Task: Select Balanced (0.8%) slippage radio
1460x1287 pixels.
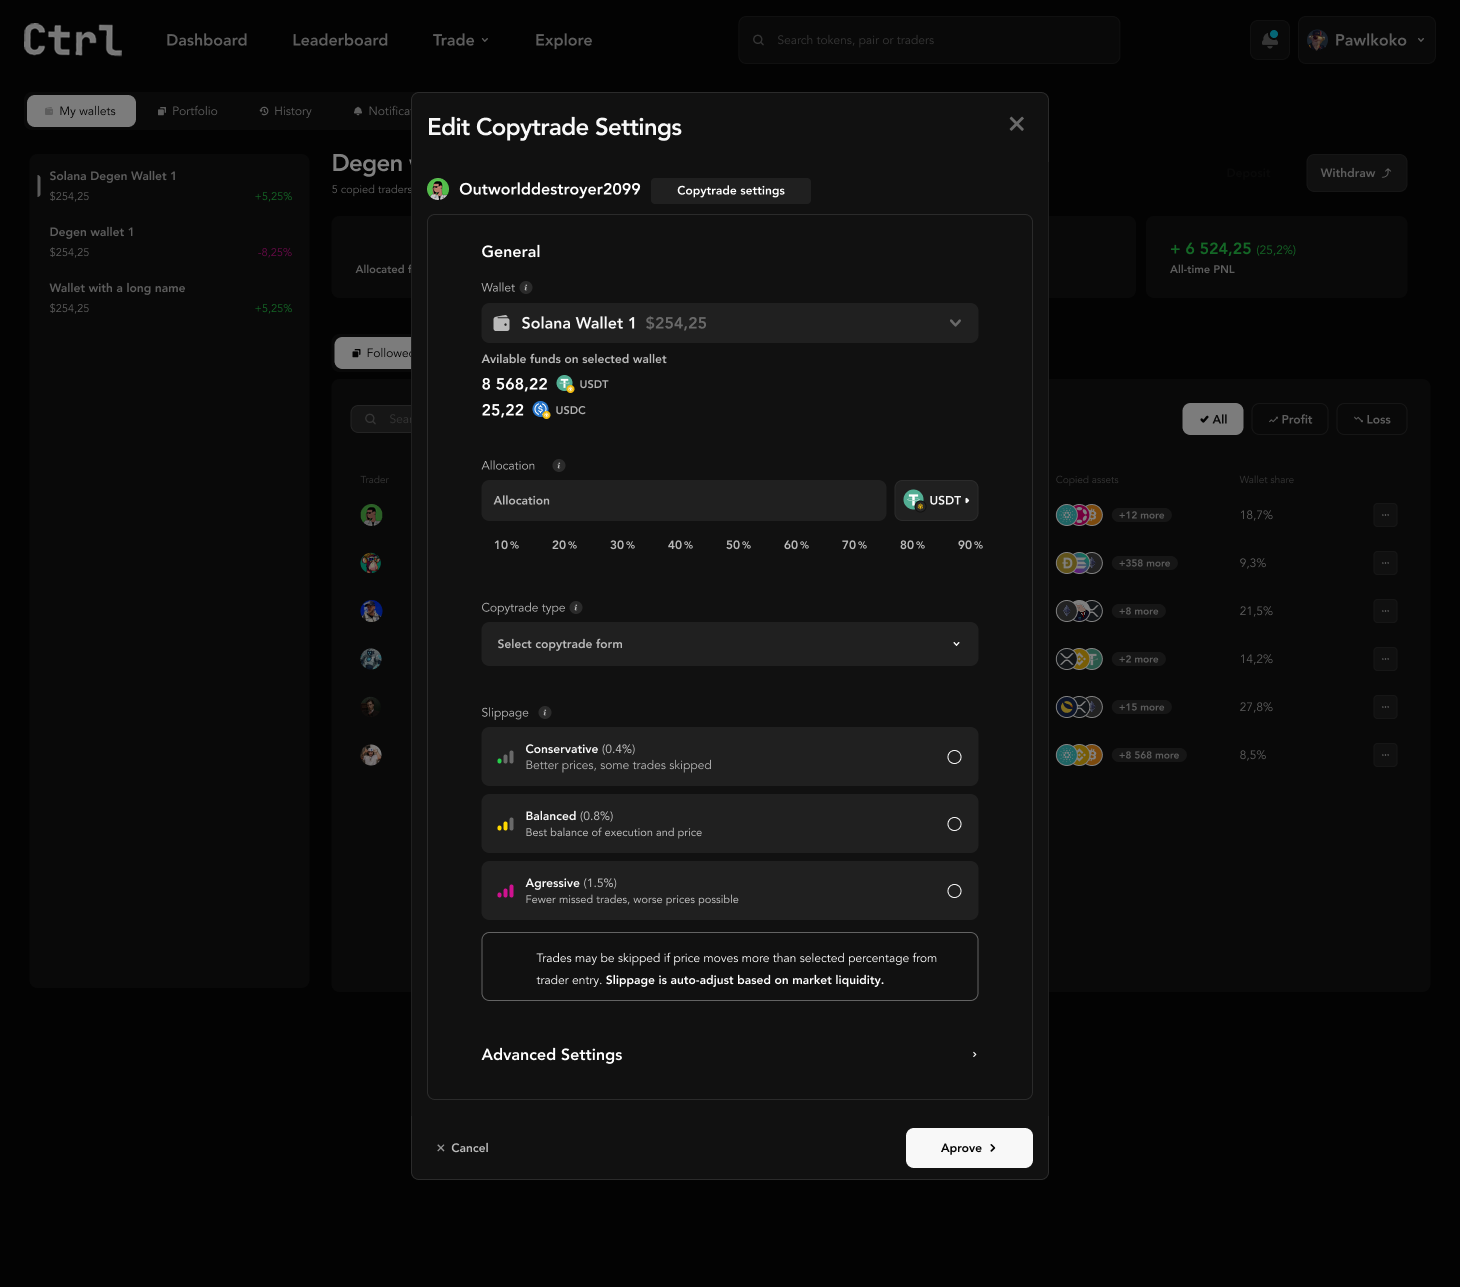Action: 954,824
